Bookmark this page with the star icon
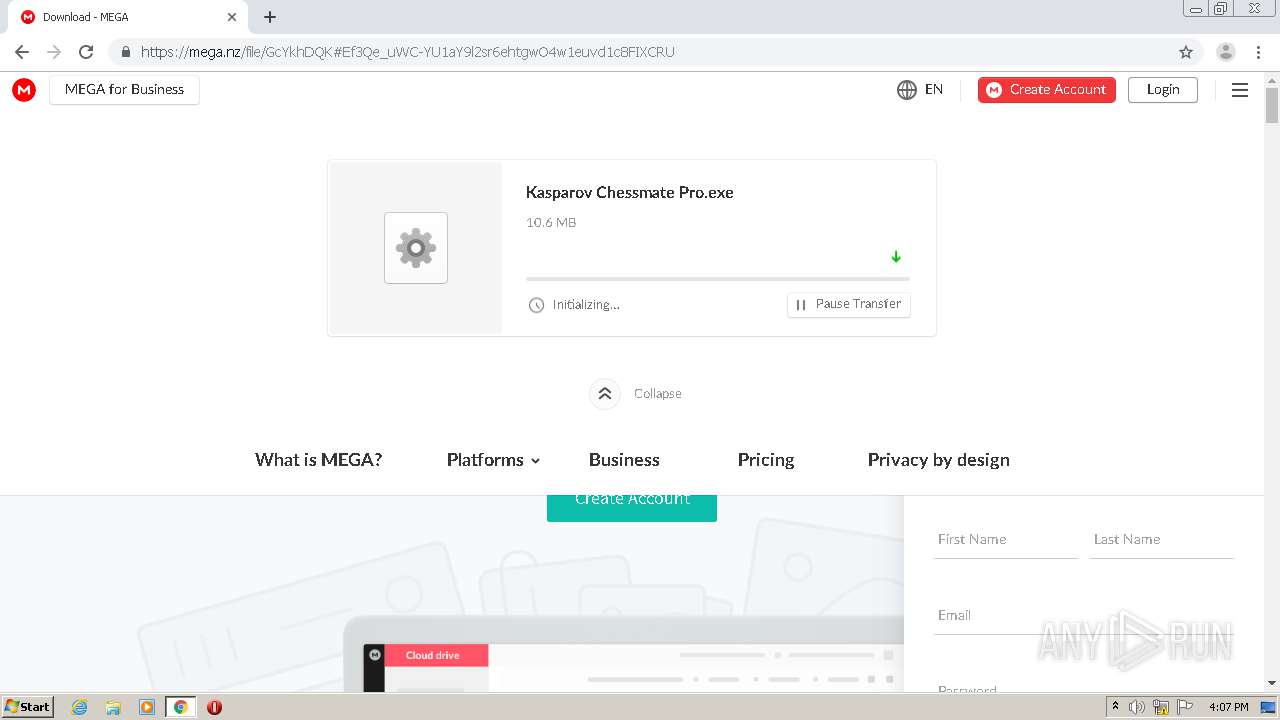 pos(1186,52)
